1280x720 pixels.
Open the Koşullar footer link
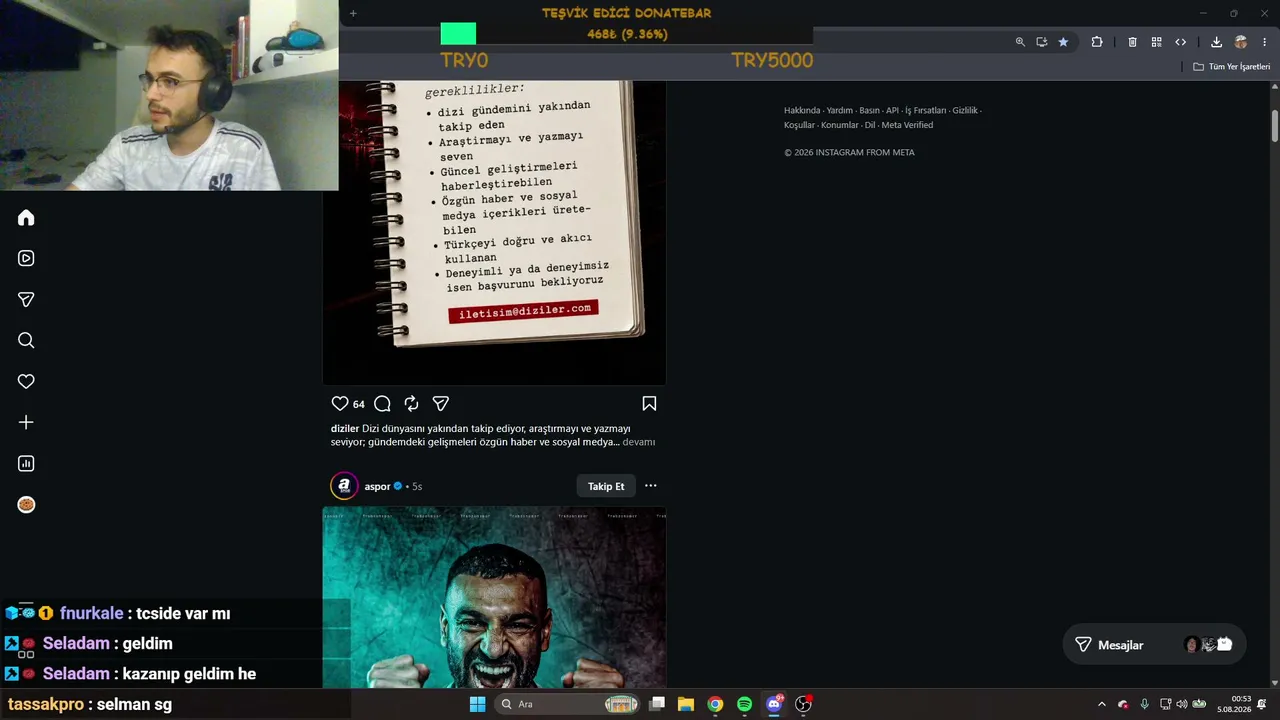799,126
